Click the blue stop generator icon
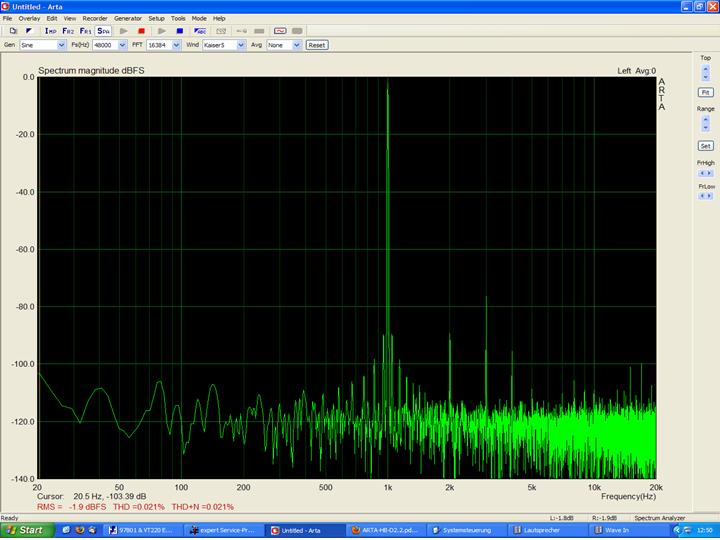The width and height of the screenshot is (720, 540). [179, 31]
